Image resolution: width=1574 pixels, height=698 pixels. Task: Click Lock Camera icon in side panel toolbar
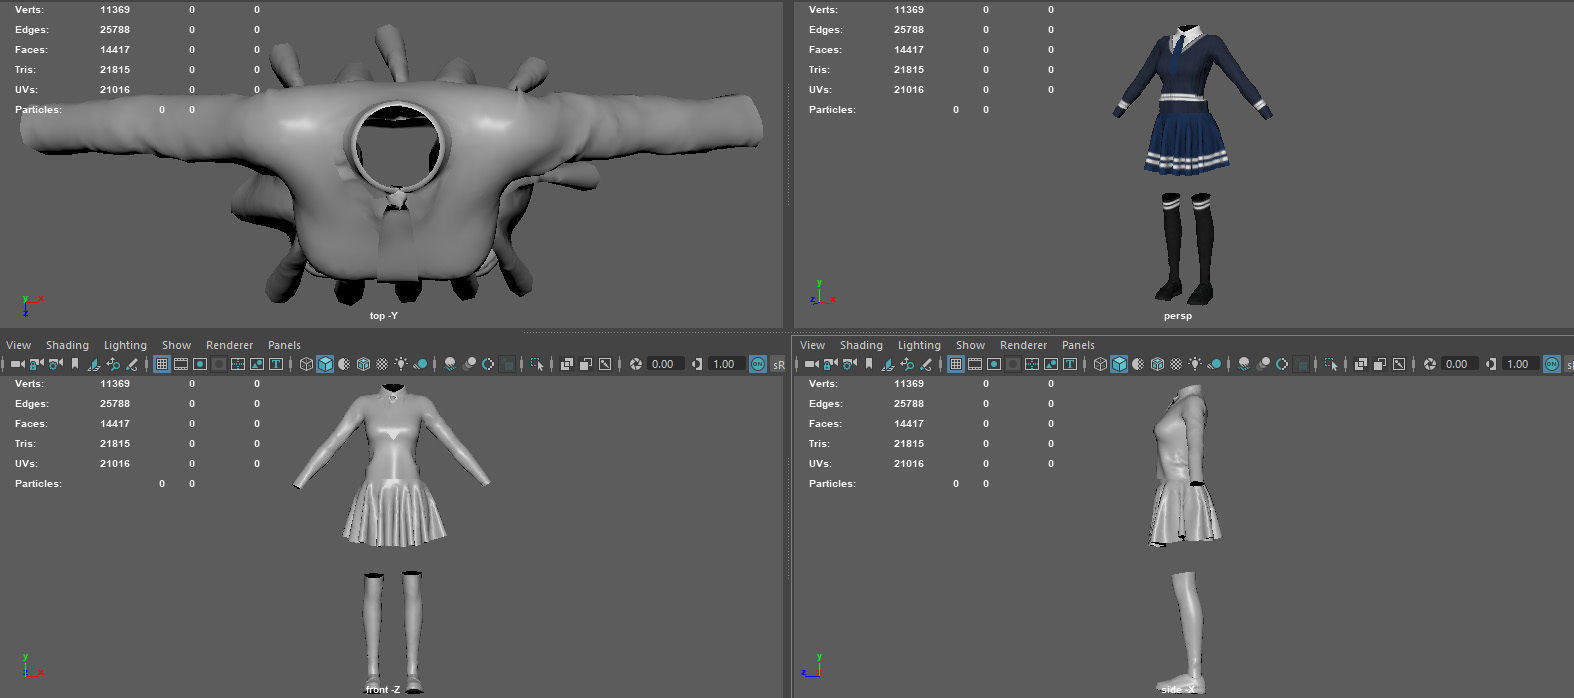coord(831,364)
